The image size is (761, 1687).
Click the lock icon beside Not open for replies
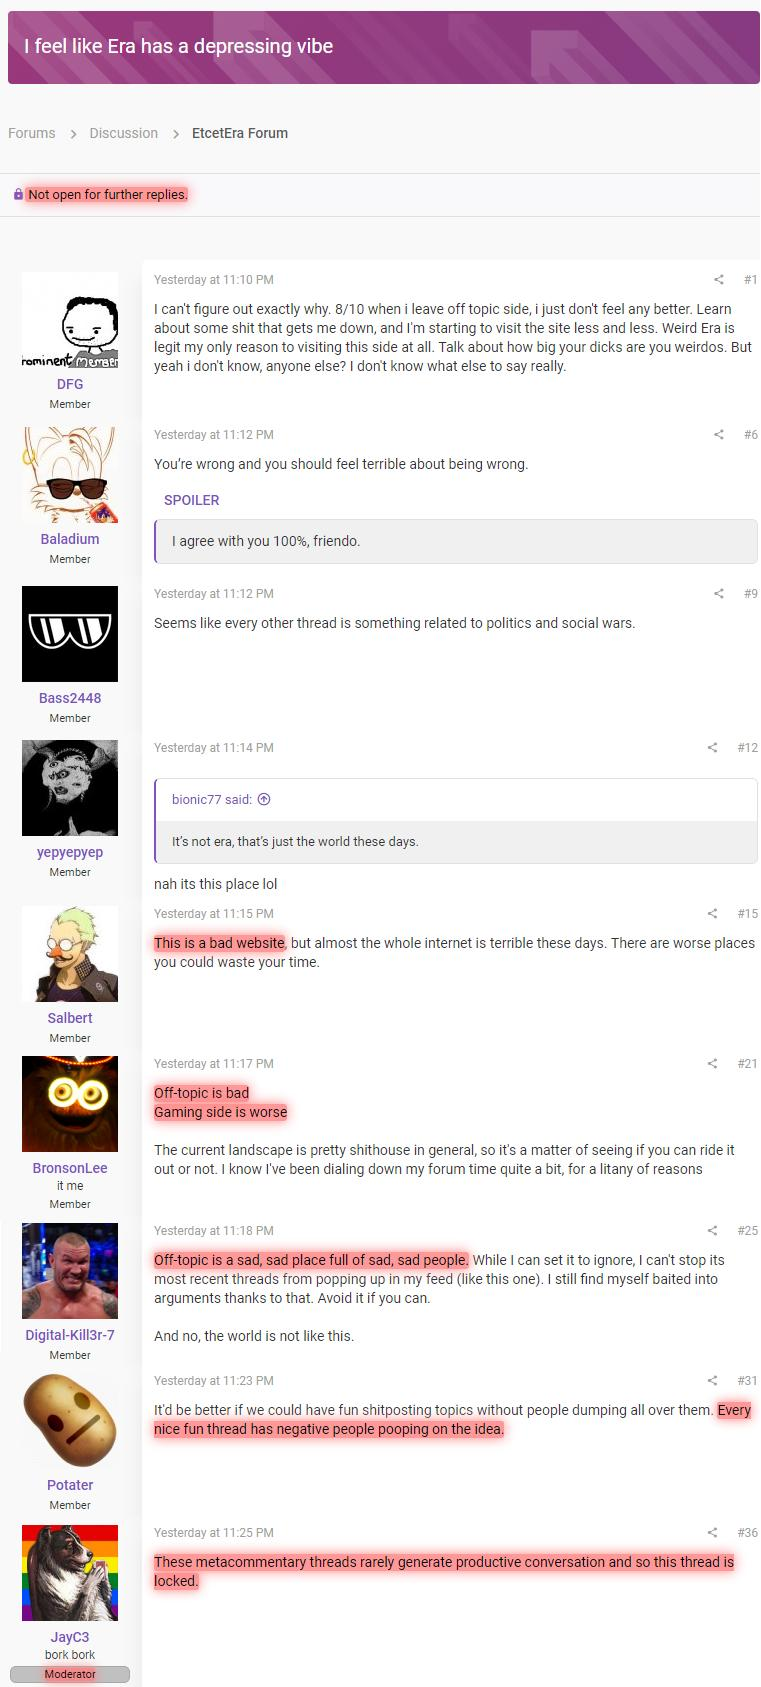pyautogui.click(x=18, y=194)
